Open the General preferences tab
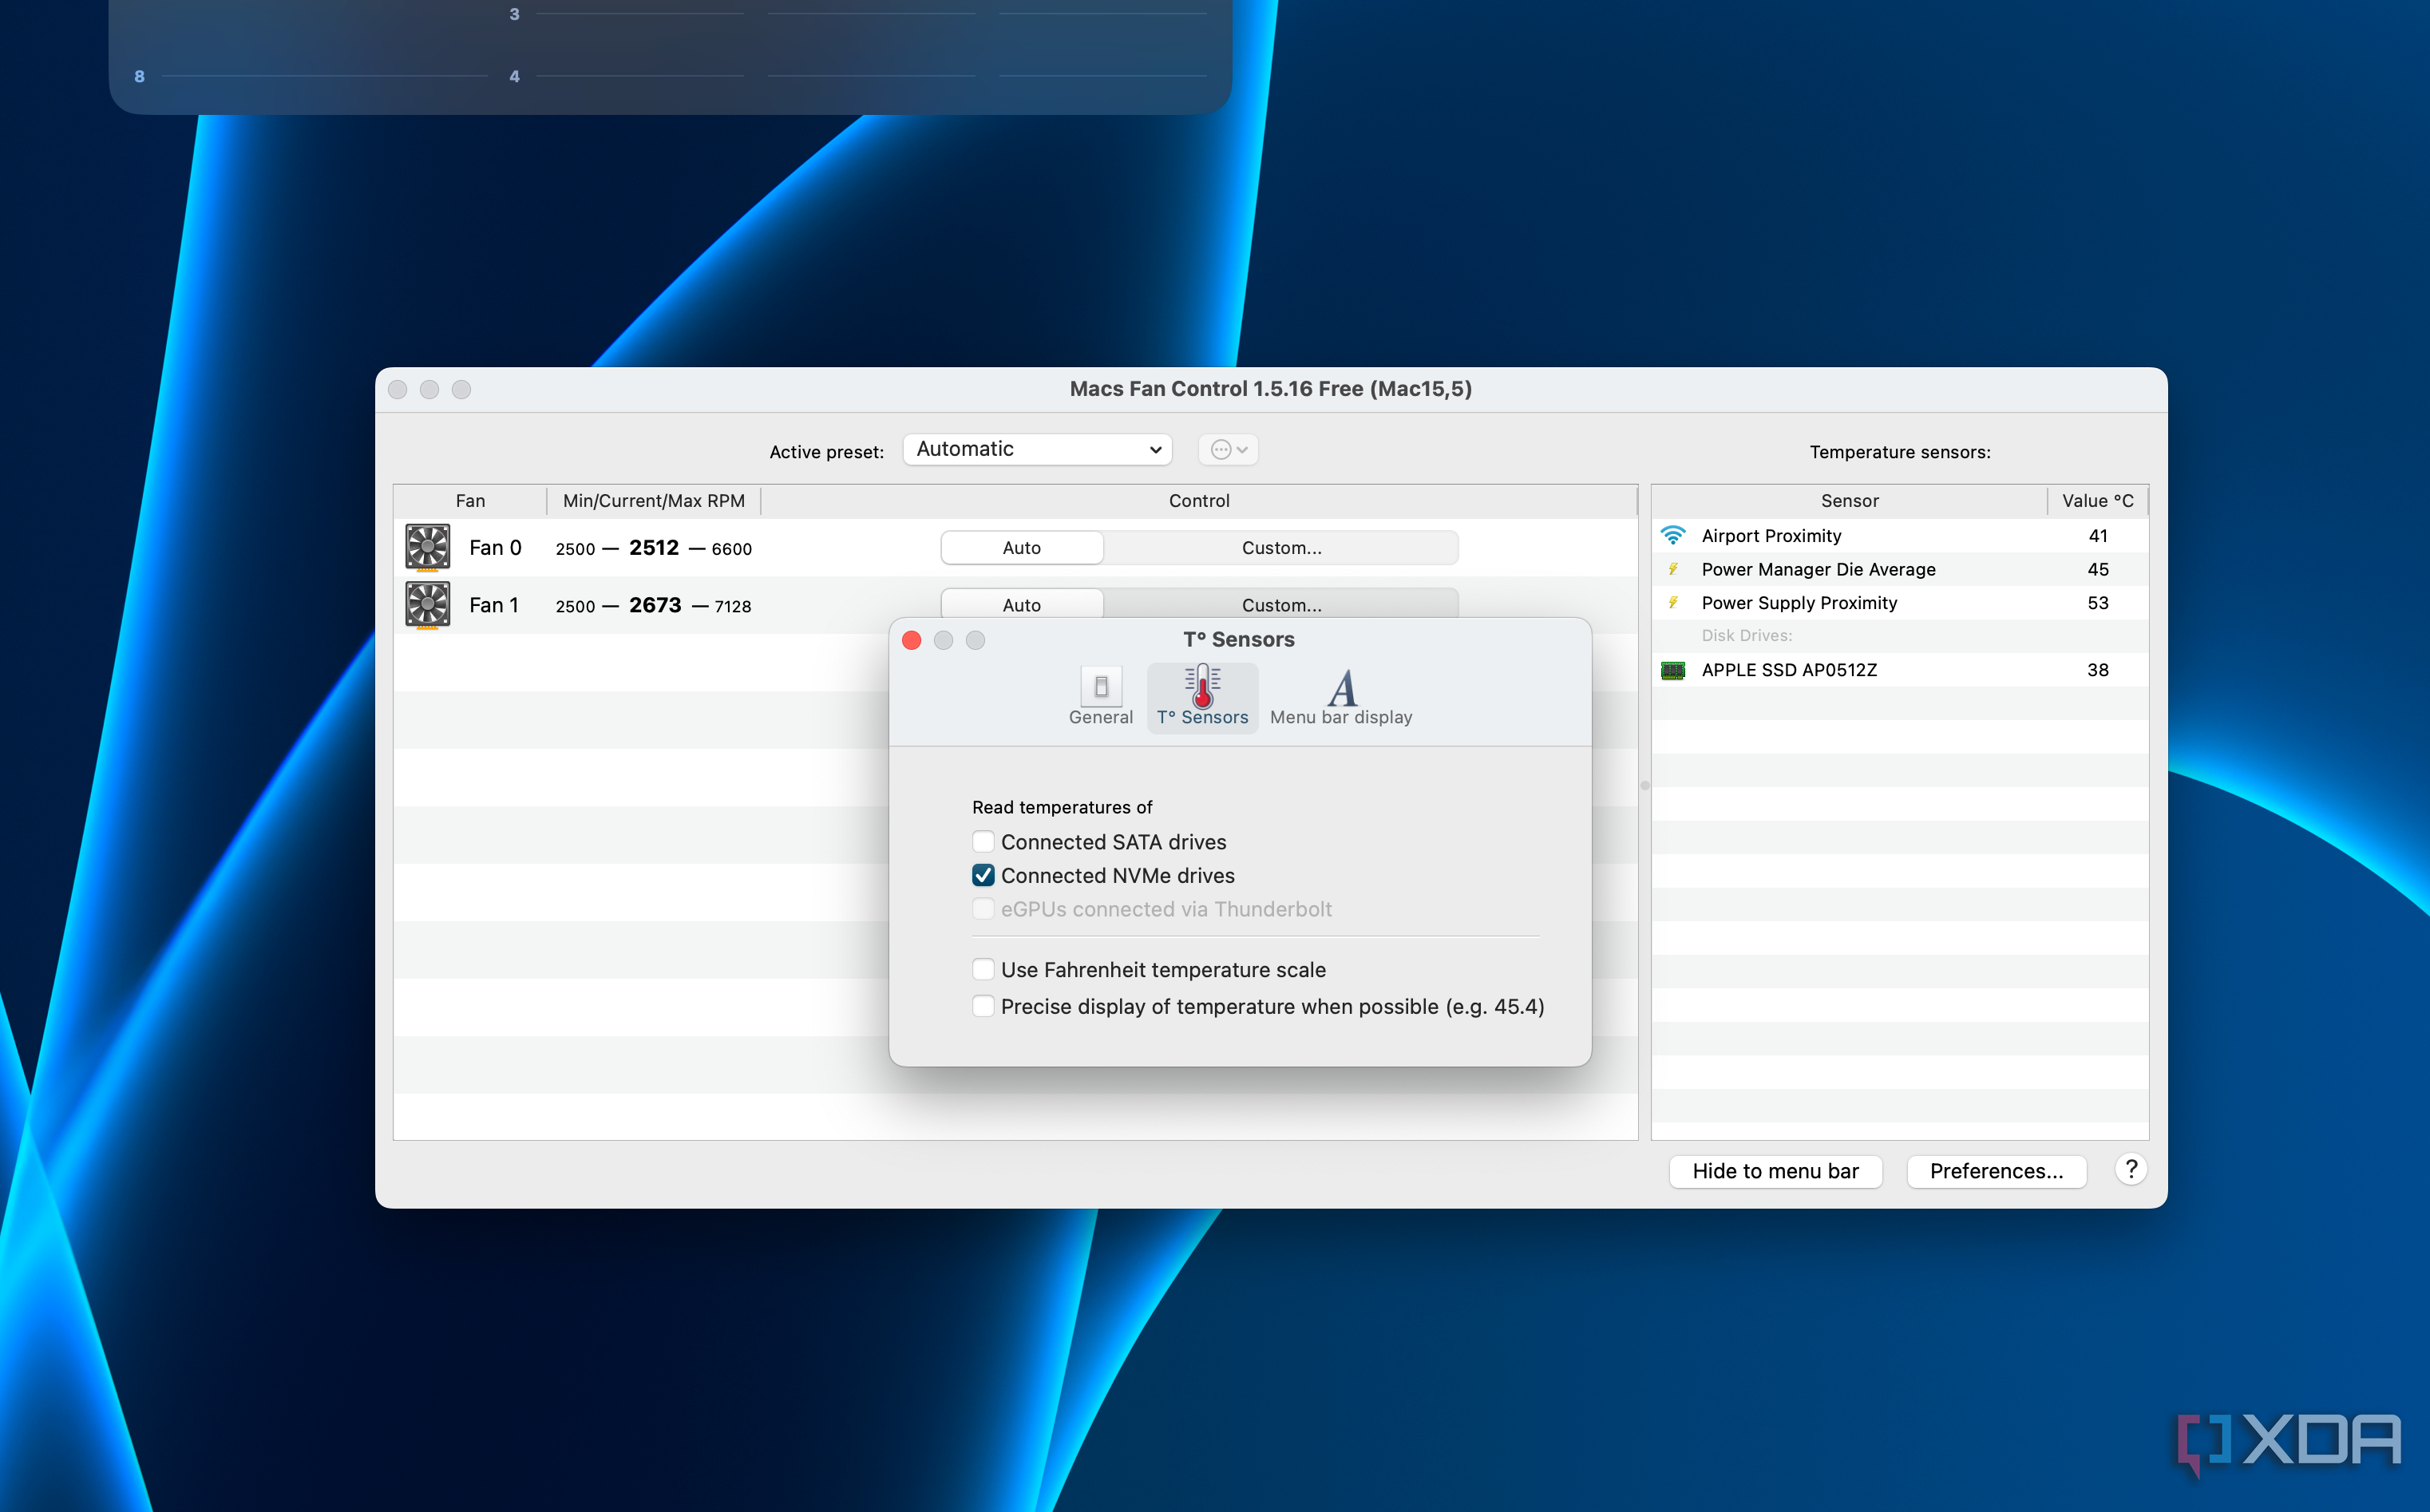This screenshot has height=1512, width=2430. [x=1100, y=696]
